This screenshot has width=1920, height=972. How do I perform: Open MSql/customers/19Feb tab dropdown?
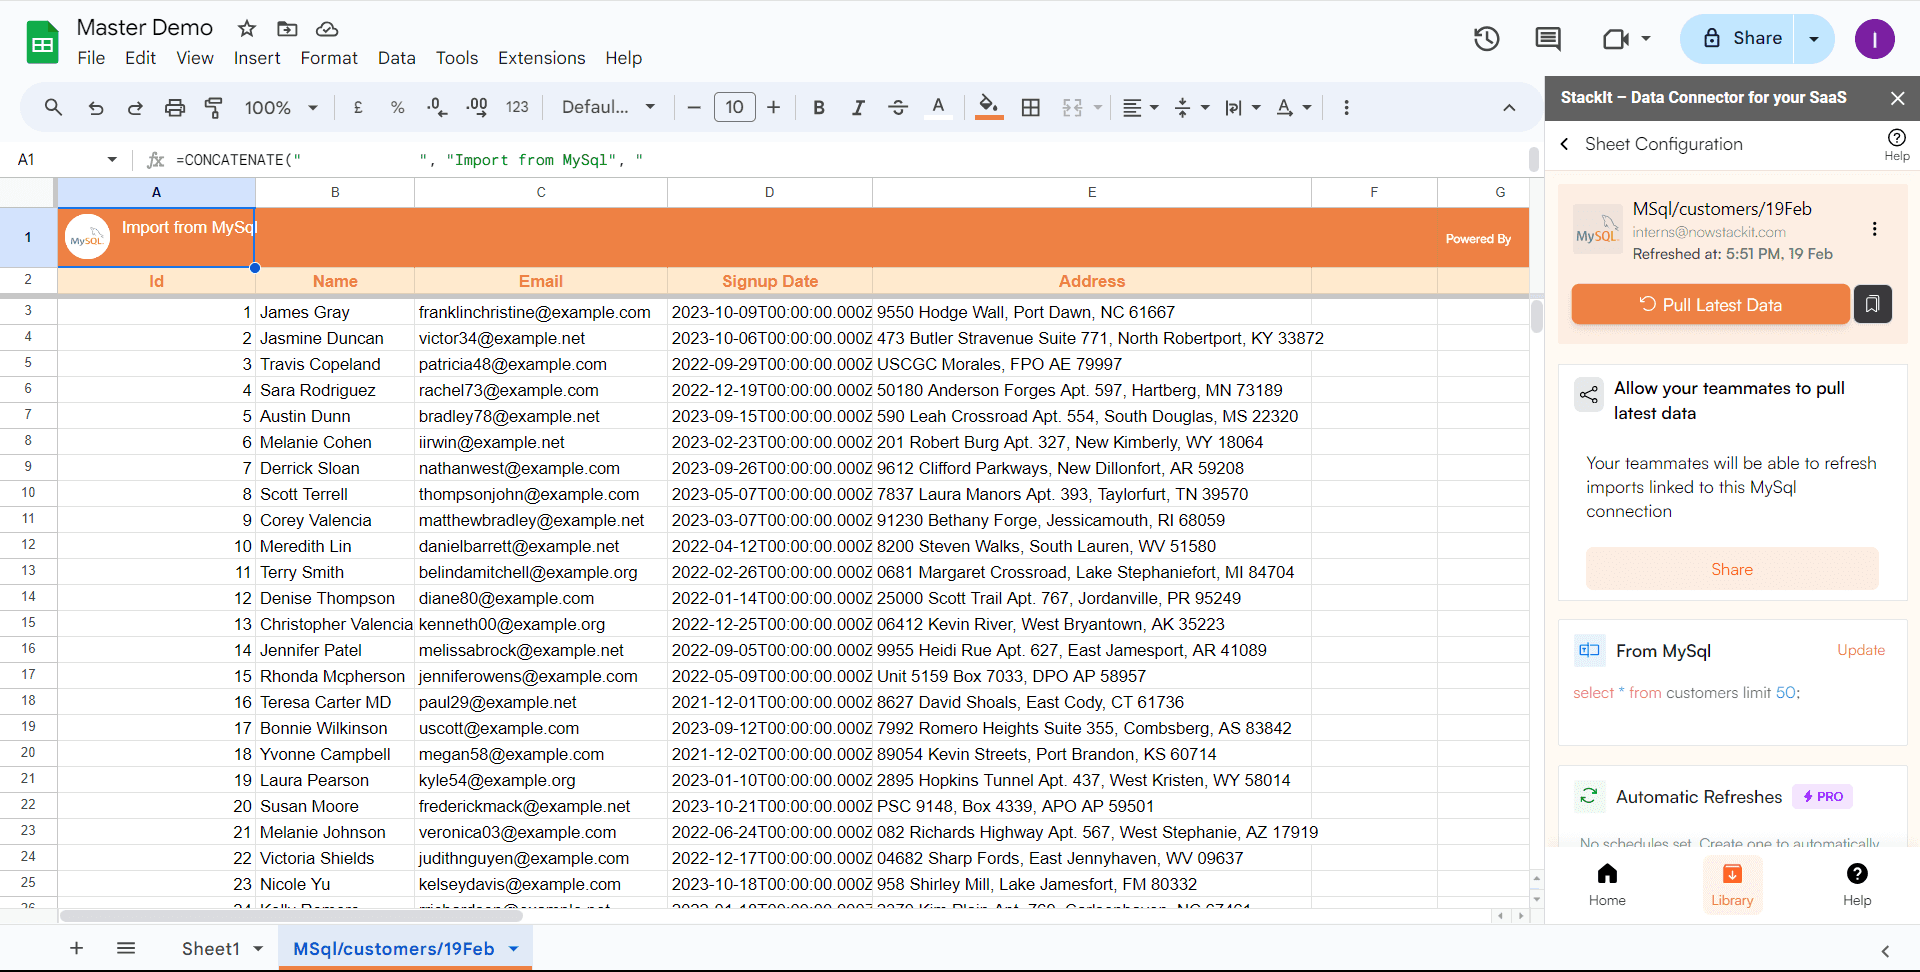(x=514, y=949)
